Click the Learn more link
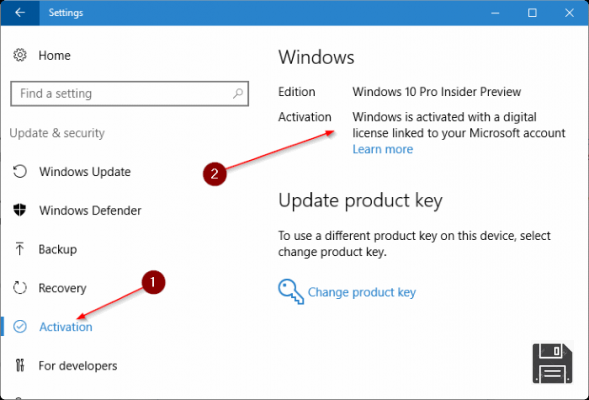The image size is (589, 400). 383,149
